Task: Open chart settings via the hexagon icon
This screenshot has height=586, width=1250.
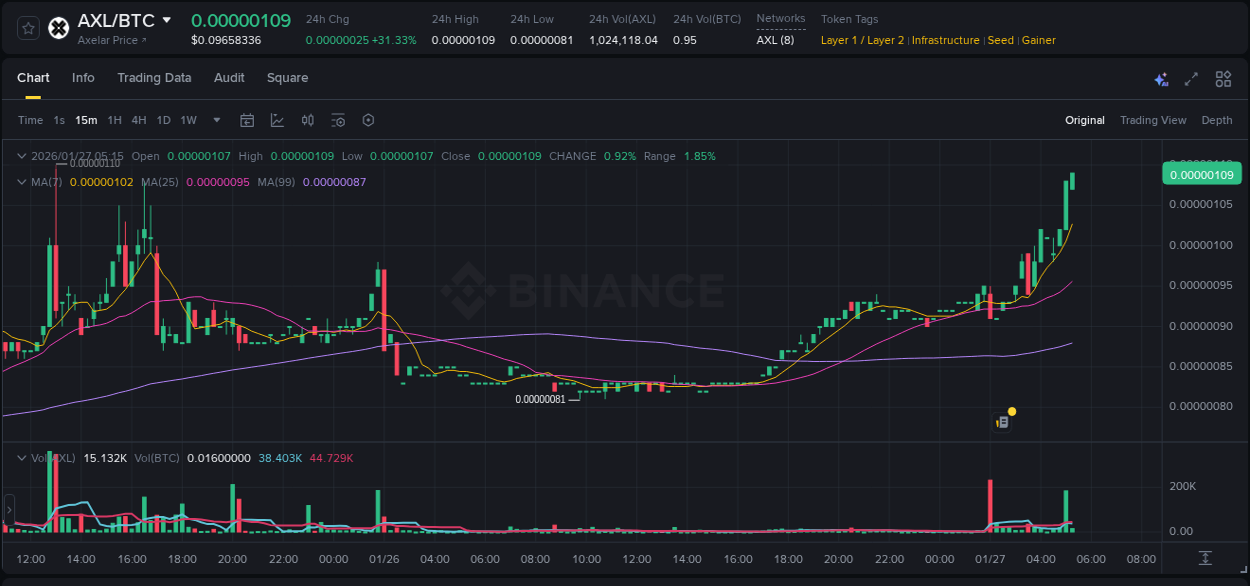Action: [368, 120]
